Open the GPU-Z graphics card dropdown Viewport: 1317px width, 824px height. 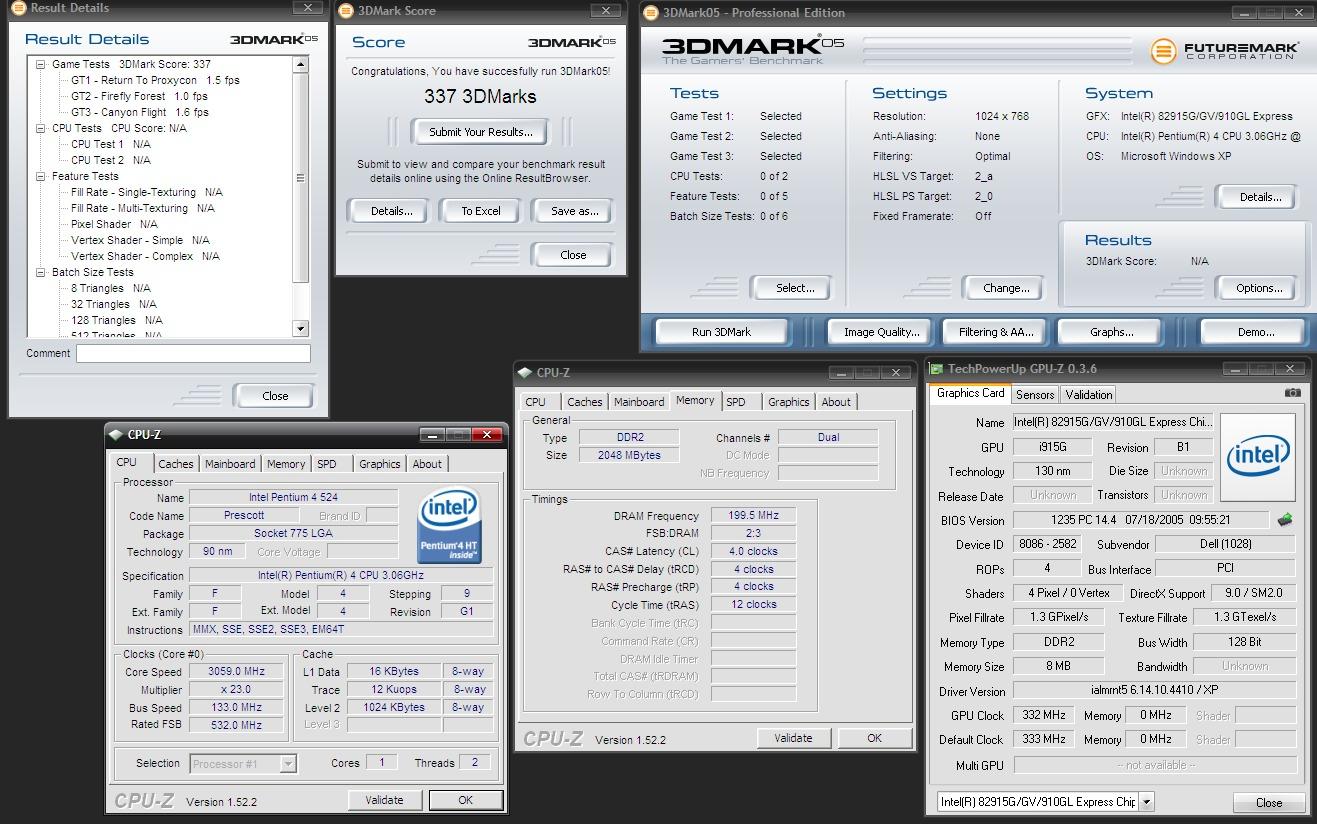1146,801
